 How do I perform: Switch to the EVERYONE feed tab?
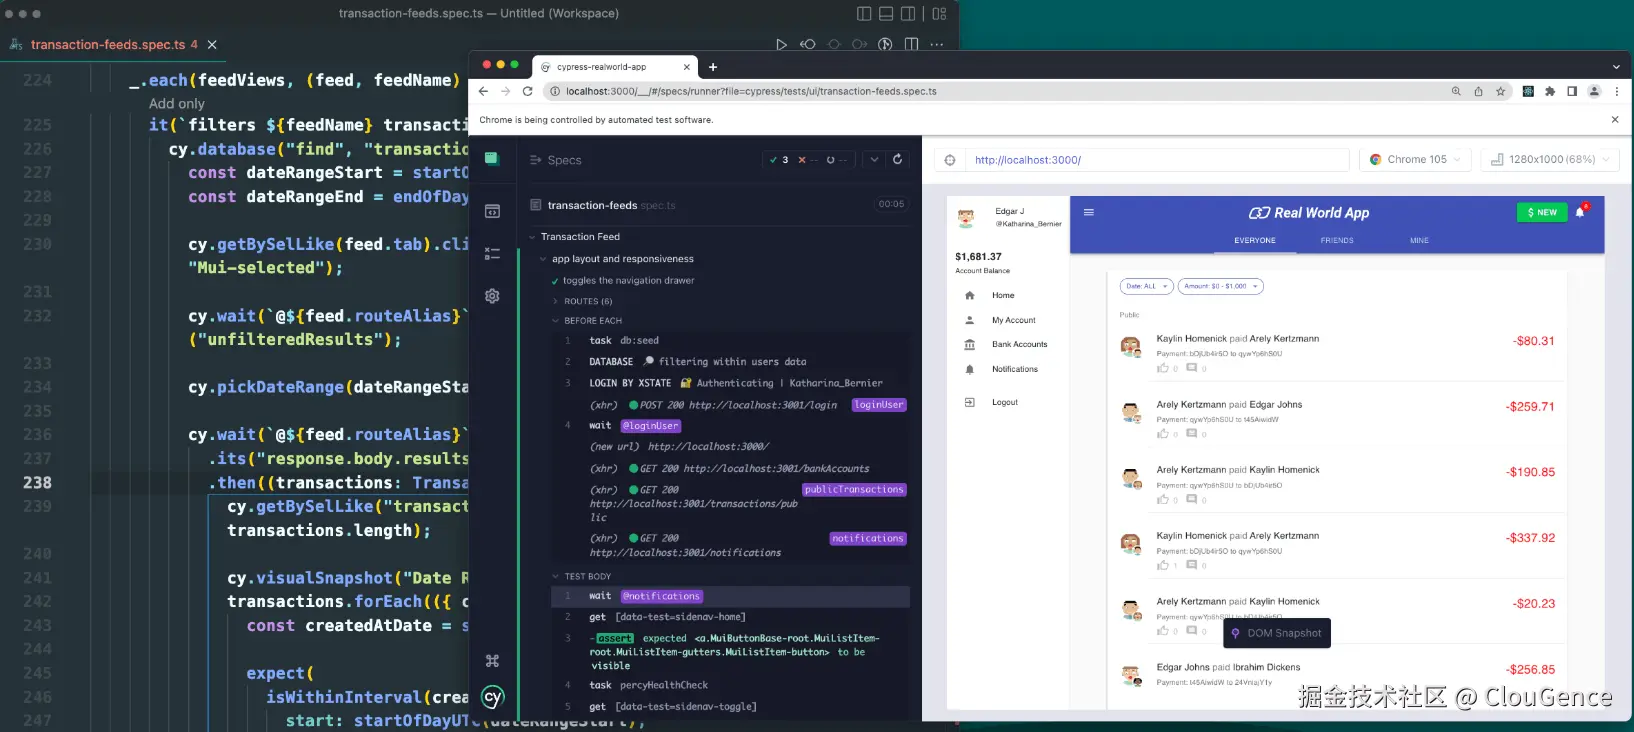click(x=1254, y=240)
